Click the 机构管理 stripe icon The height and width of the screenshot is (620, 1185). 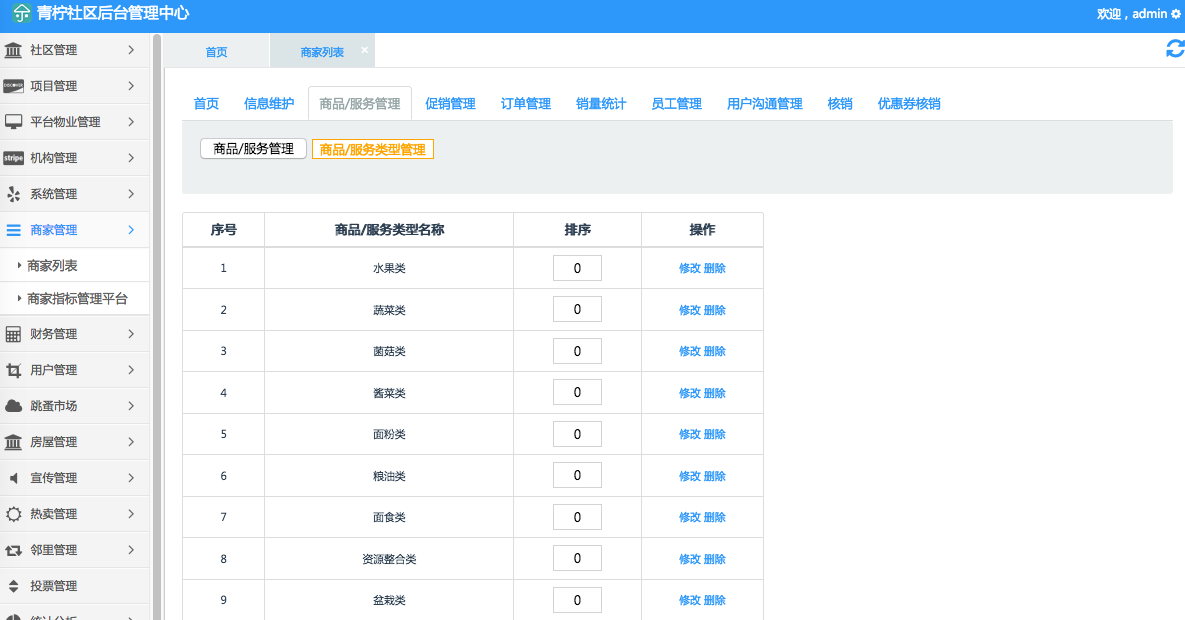tap(13, 158)
